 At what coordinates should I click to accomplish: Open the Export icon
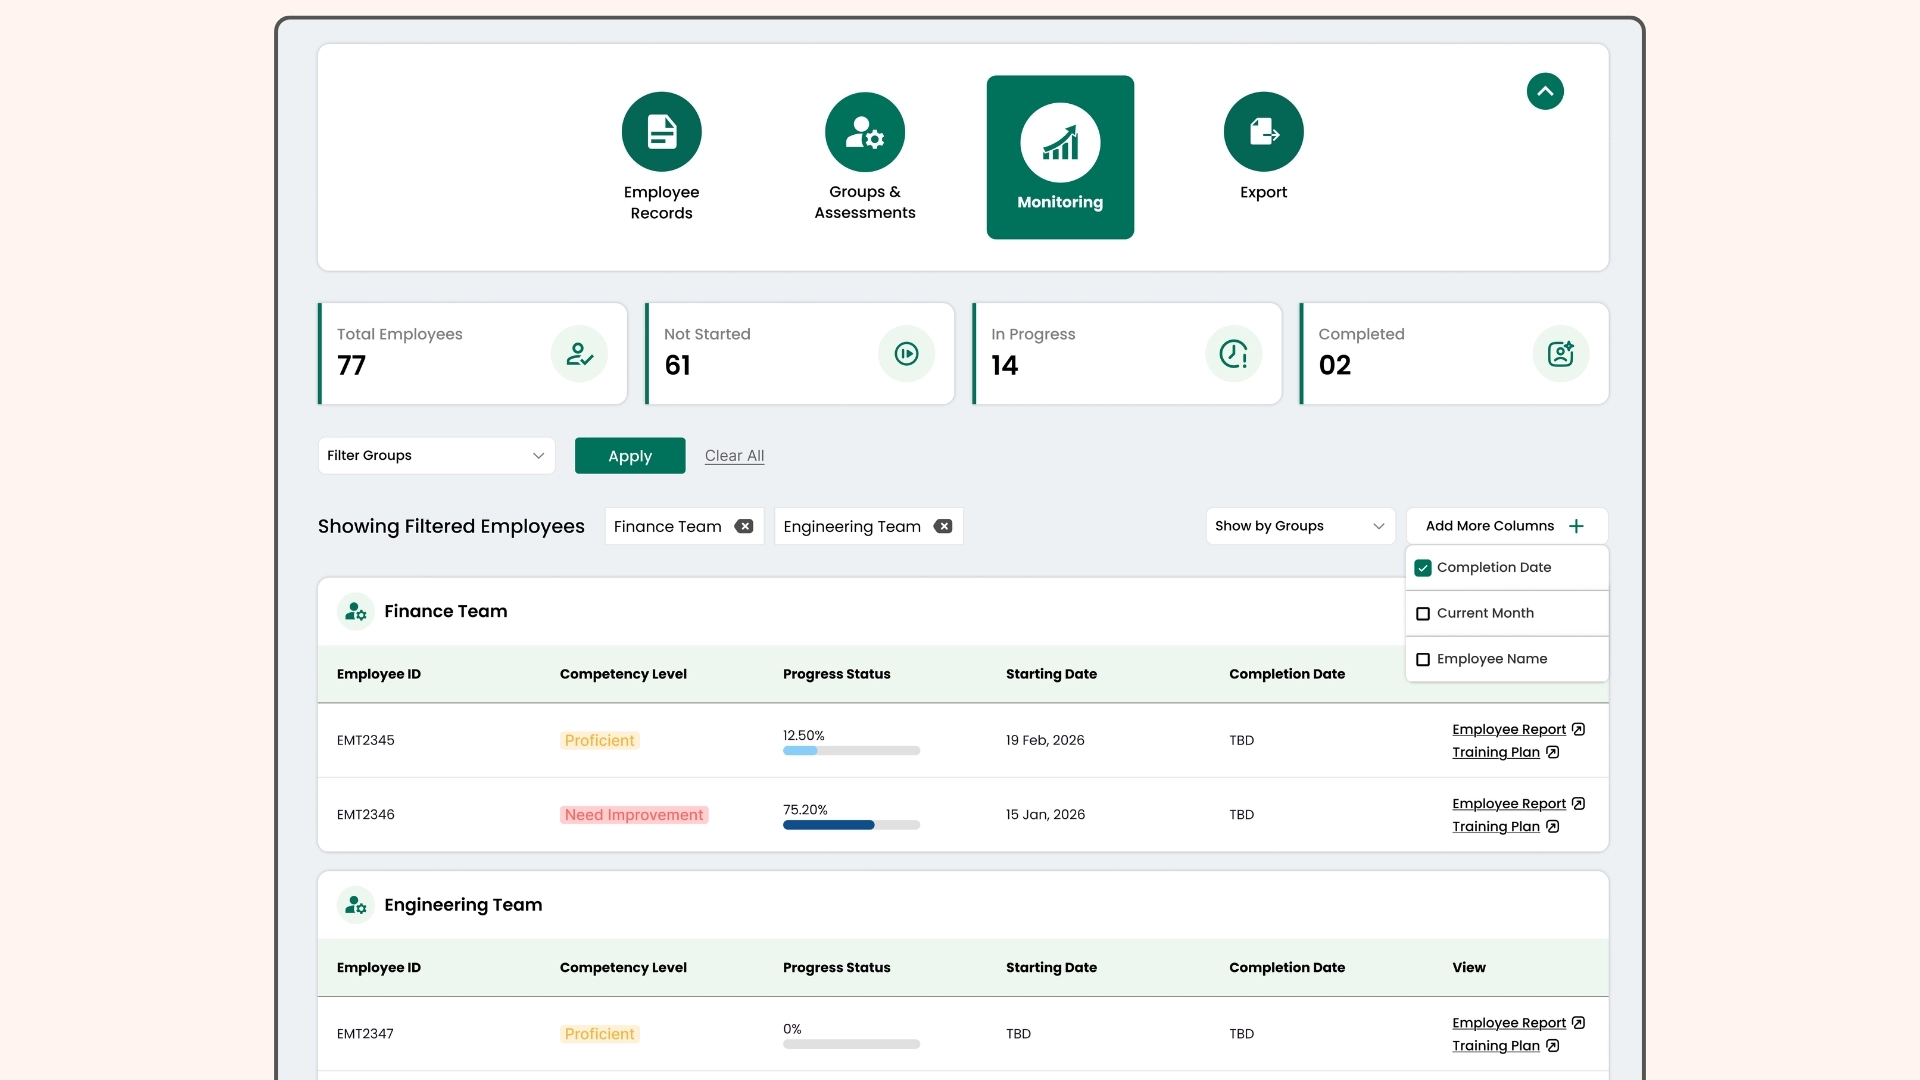tap(1263, 132)
